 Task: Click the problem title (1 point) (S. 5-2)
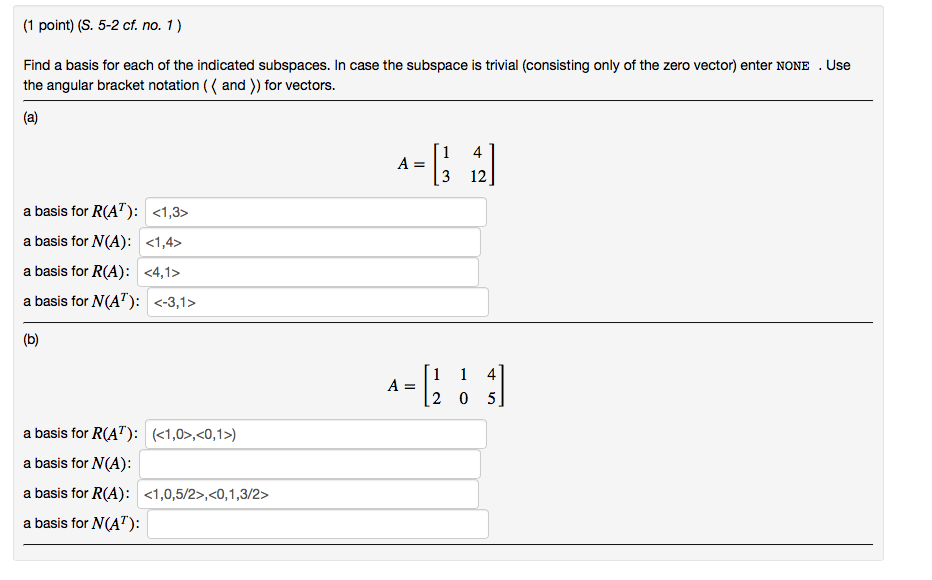click(80, 22)
